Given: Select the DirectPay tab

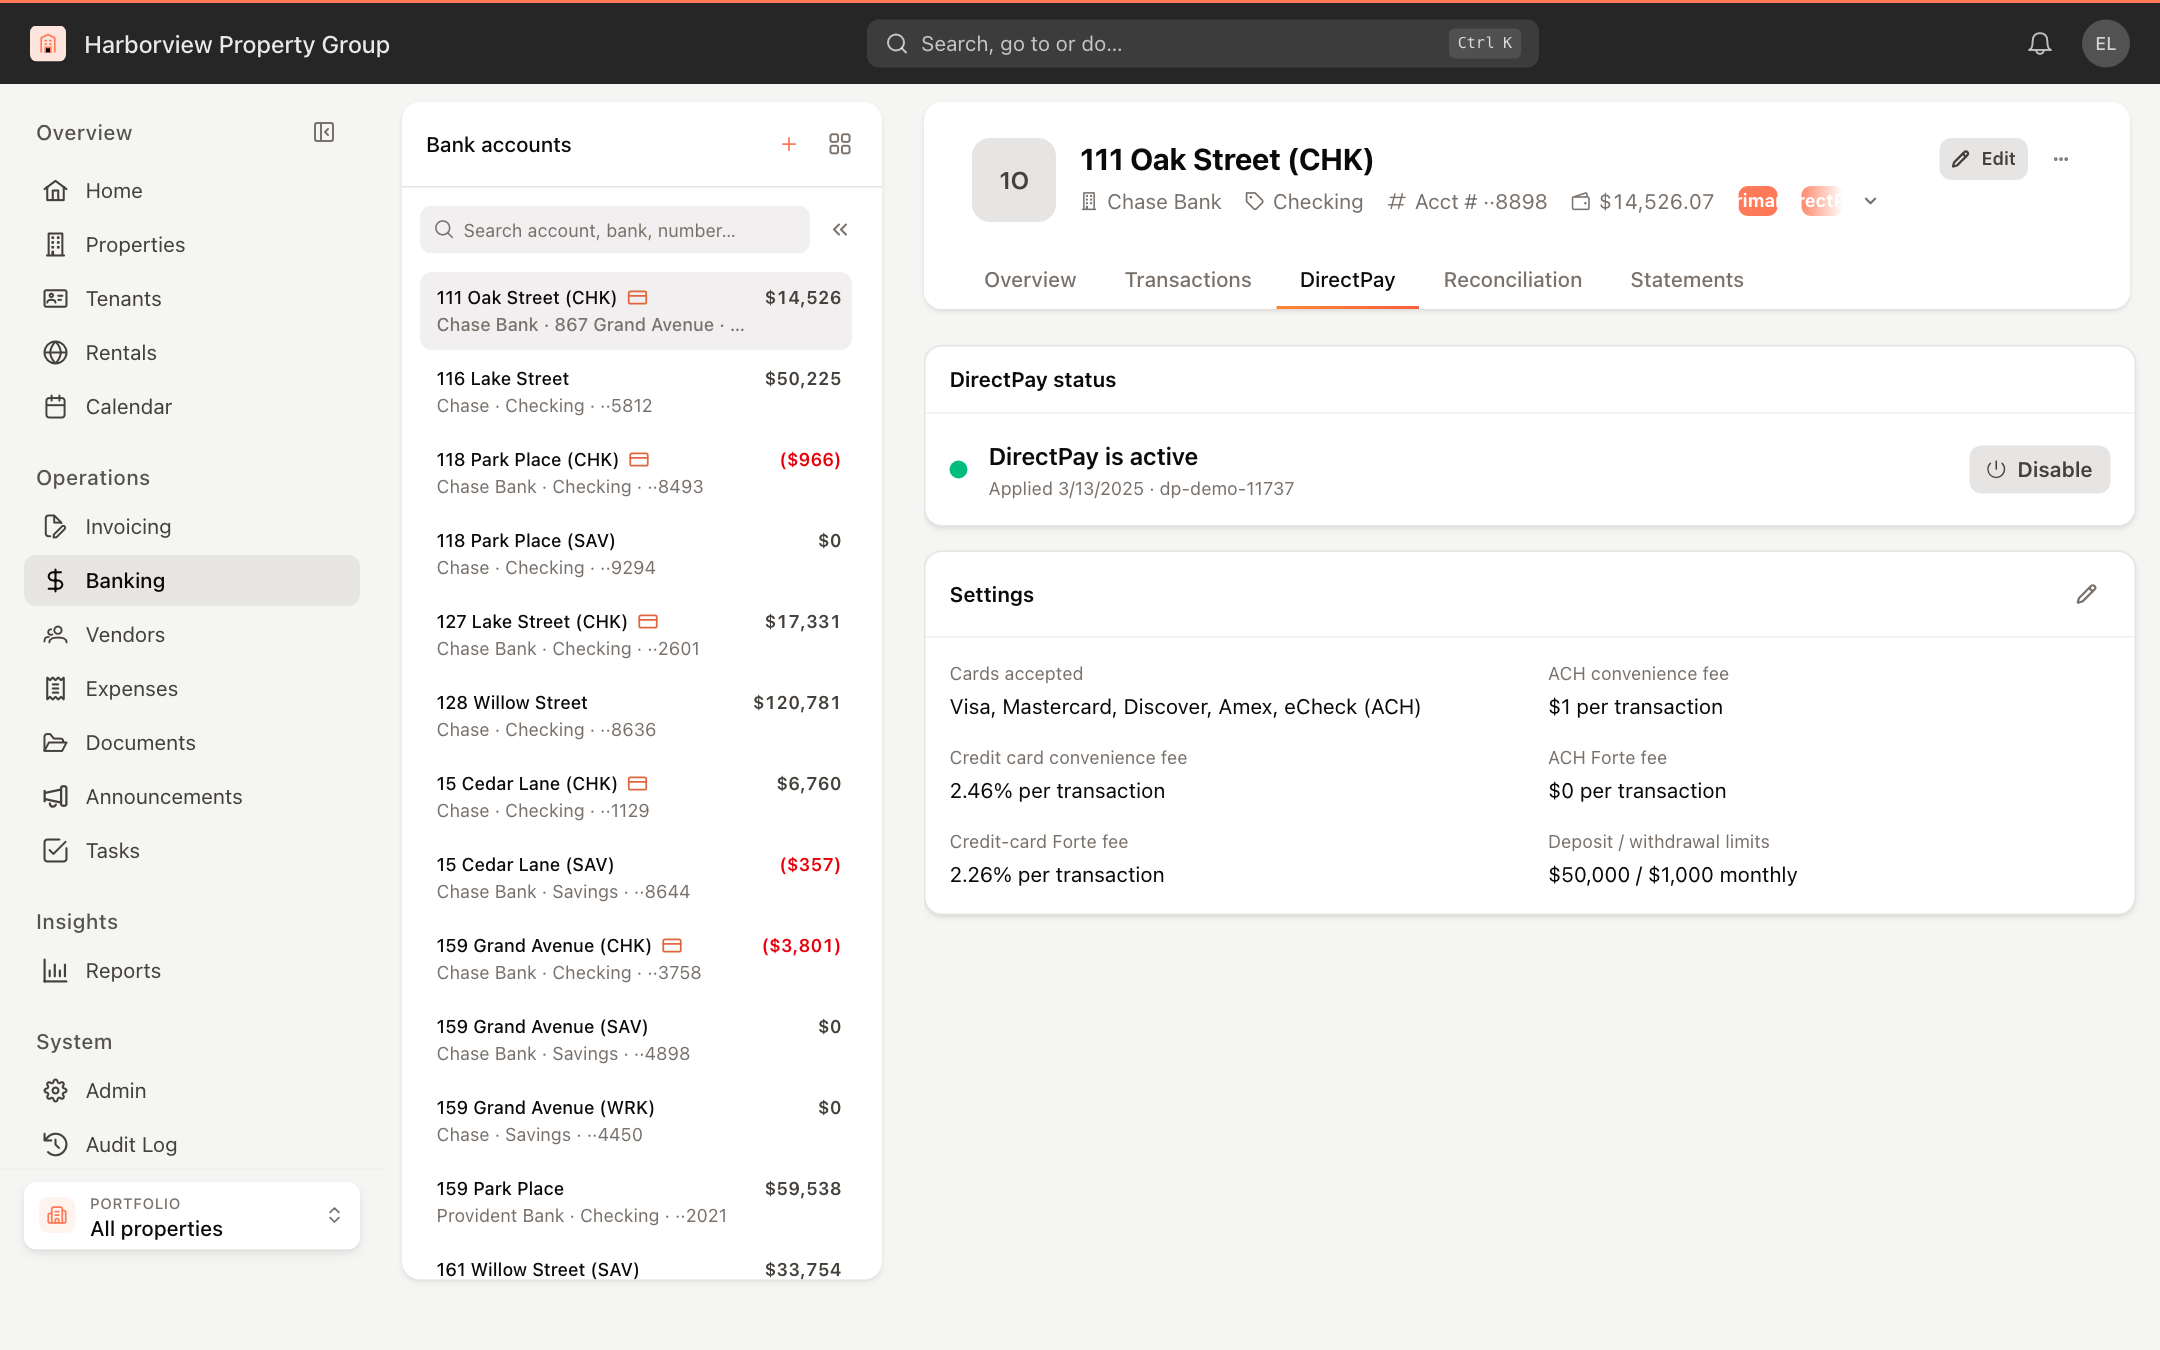Looking at the screenshot, I should coord(1347,280).
